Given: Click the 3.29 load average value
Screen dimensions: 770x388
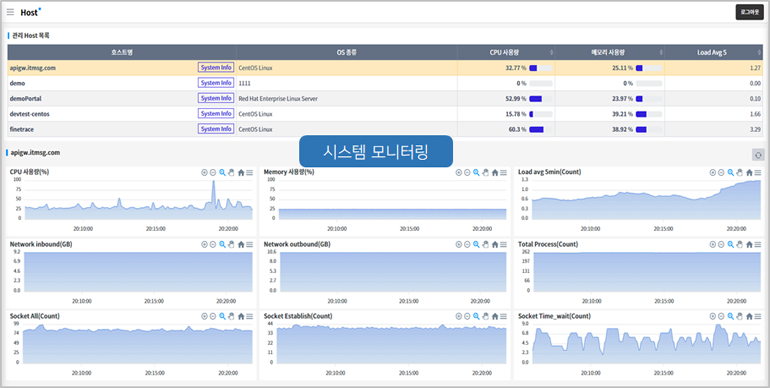Looking at the screenshot, I should [755, 129].
